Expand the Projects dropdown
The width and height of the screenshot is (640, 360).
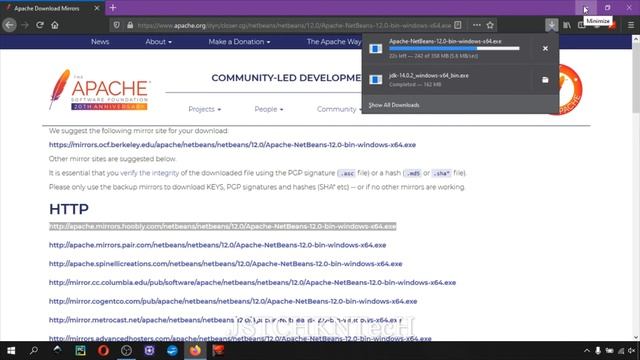204,109
